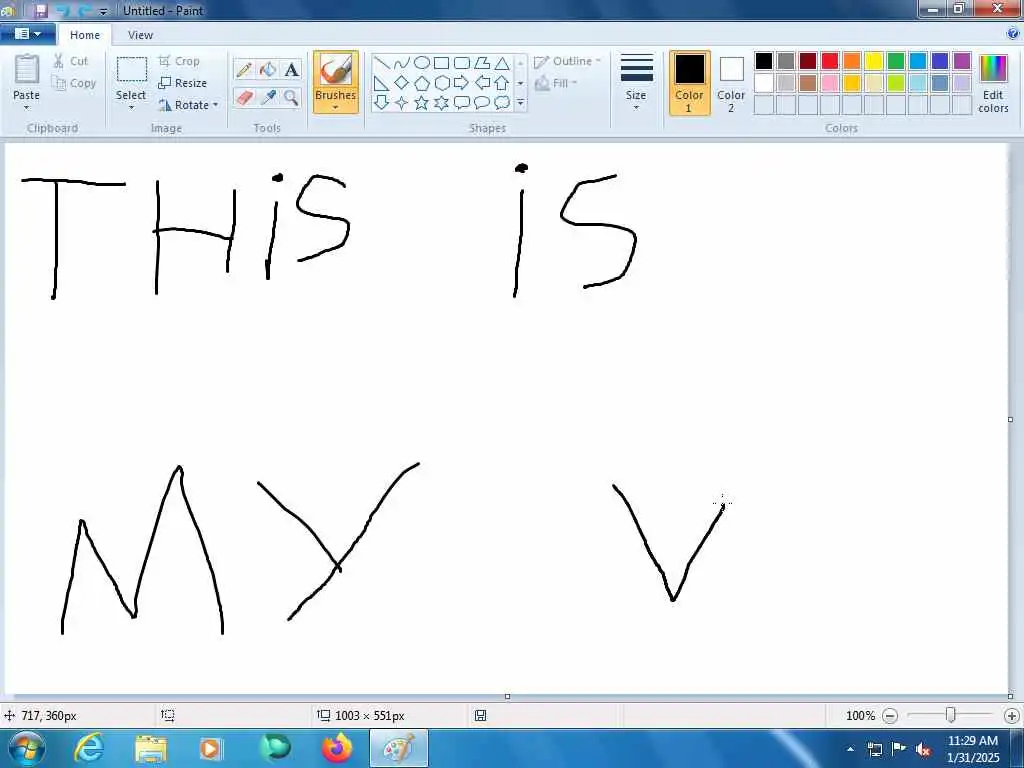Choose the Hexagon shape

pos(441,83)
